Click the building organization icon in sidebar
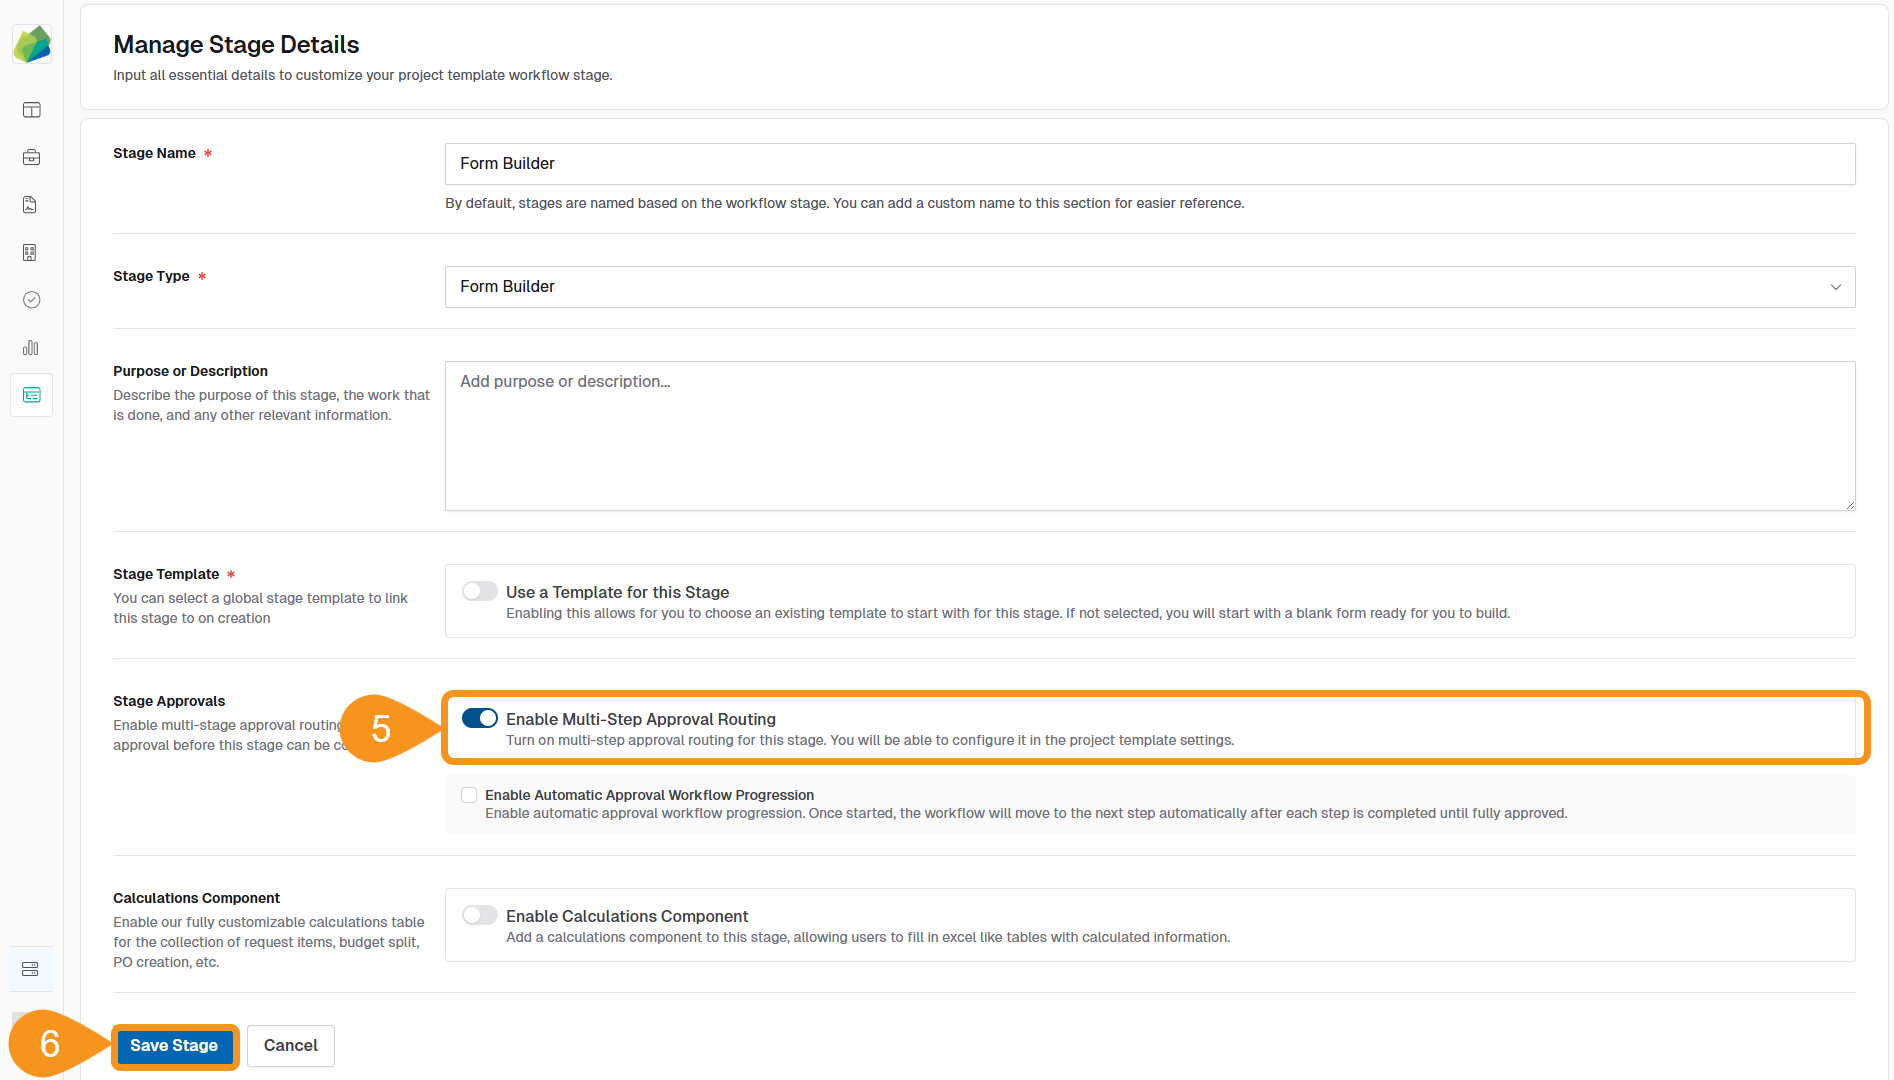Image resolution: width=1894 pixels, height=1080 pixels. (31, 252)
